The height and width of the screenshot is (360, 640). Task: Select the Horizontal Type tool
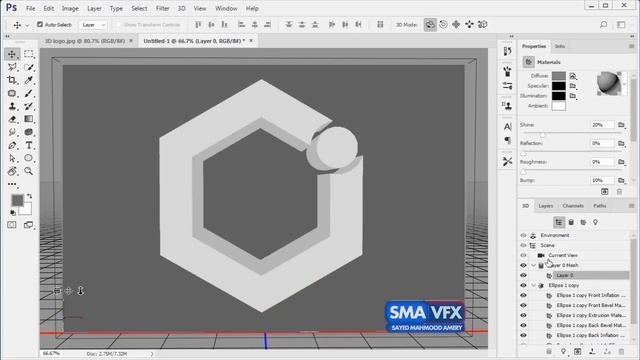pyautogui.click(x=29, y=145)
